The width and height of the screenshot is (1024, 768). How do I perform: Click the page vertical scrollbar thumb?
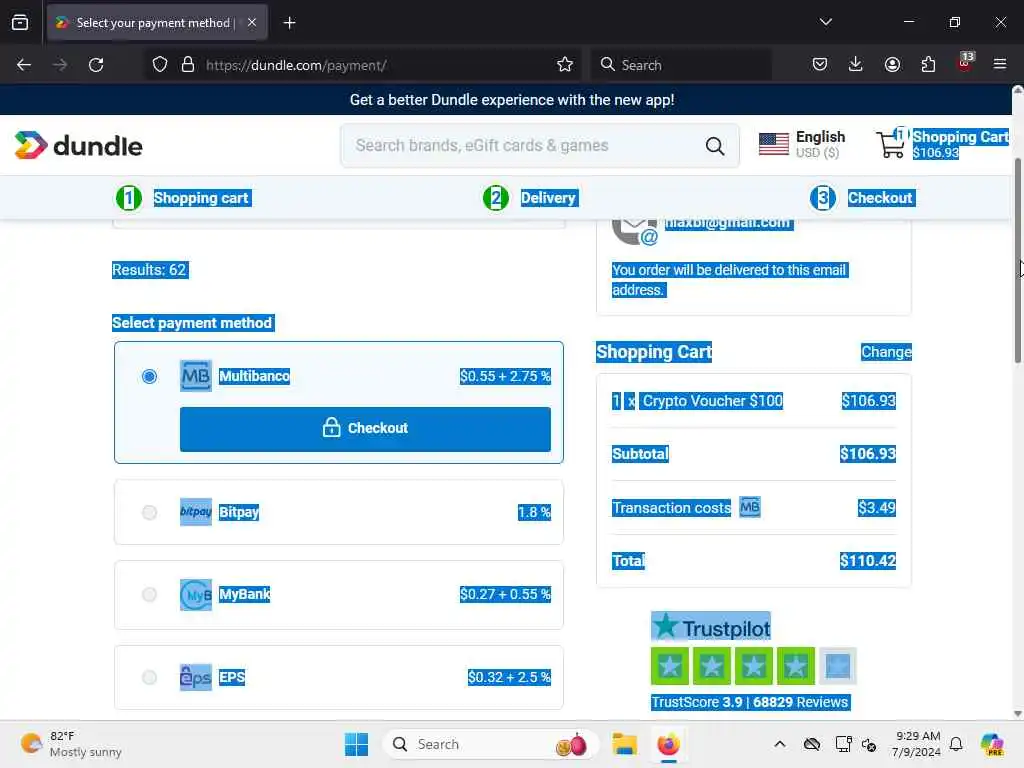pyautogui.click(x=1017, y=260)
